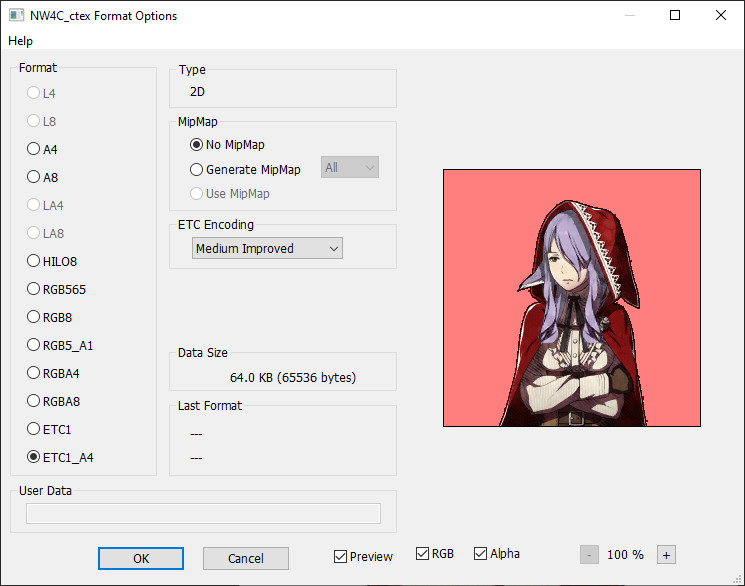Click the texture preview image

(572, 298)
